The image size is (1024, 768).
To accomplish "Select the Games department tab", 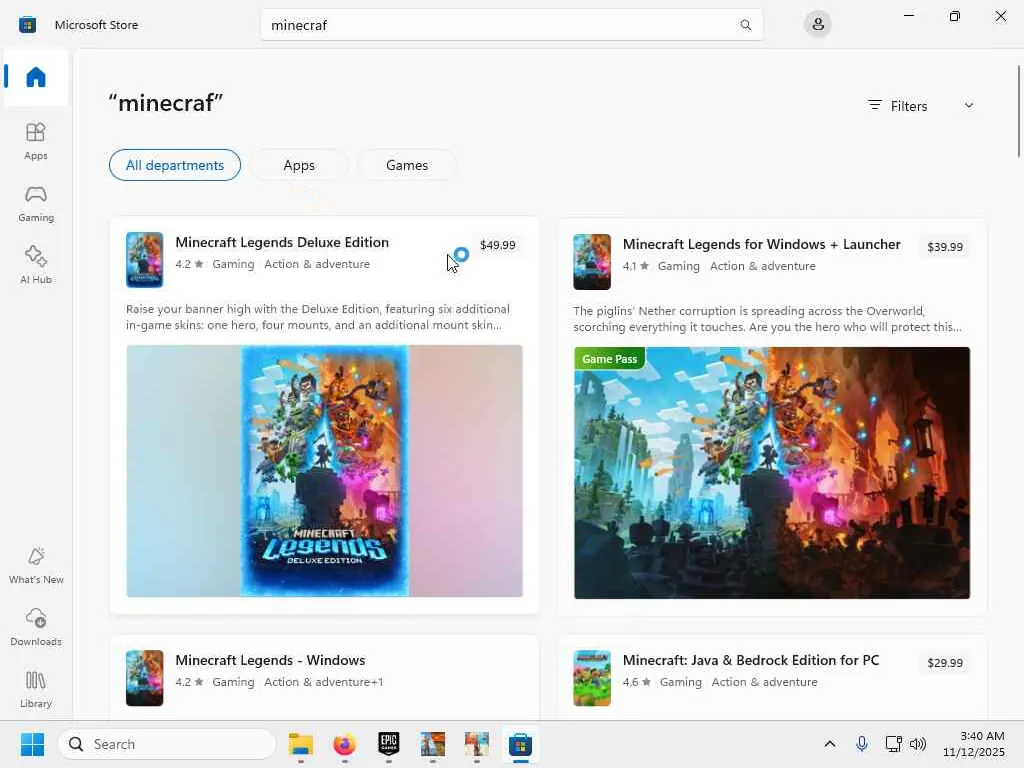I will click(407, 165).
